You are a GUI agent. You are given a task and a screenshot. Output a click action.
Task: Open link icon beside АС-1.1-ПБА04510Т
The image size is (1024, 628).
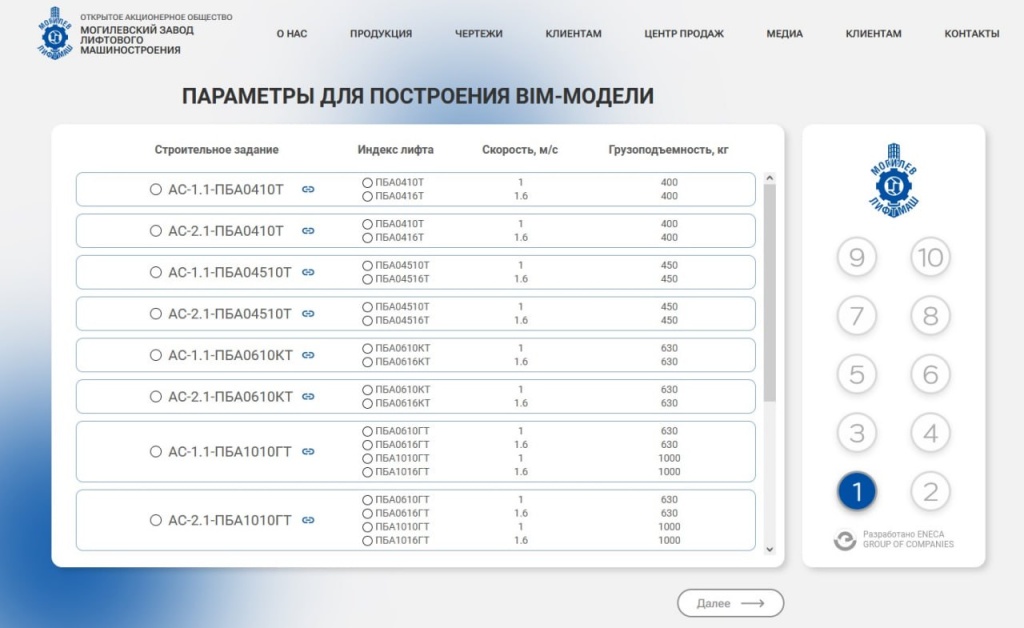click(x=308, y=272)
